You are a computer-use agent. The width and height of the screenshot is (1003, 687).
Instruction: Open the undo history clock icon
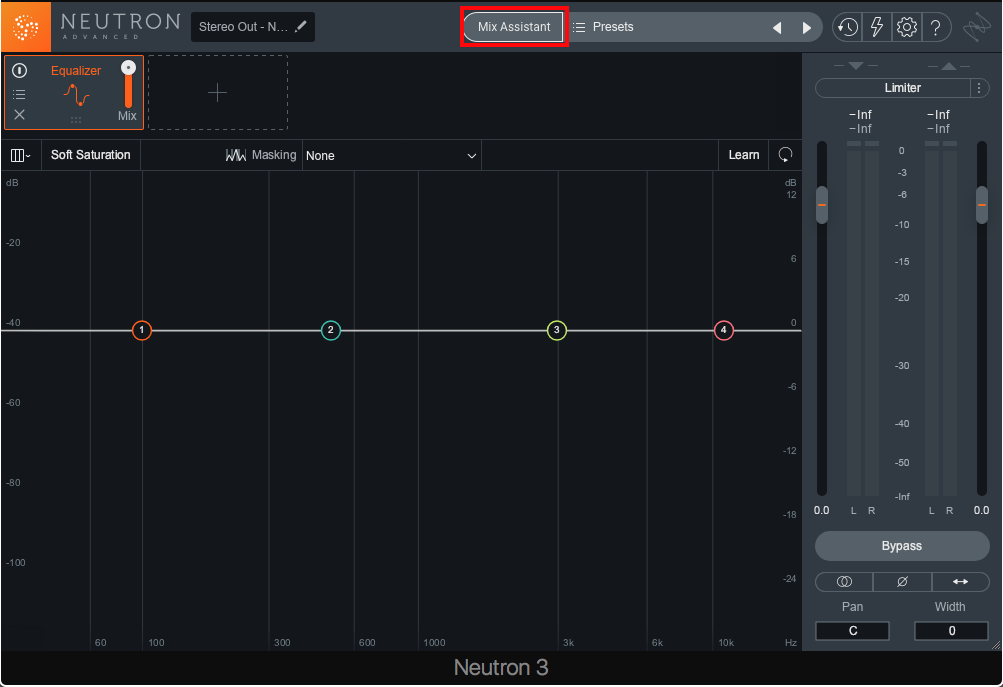point(848,27)
